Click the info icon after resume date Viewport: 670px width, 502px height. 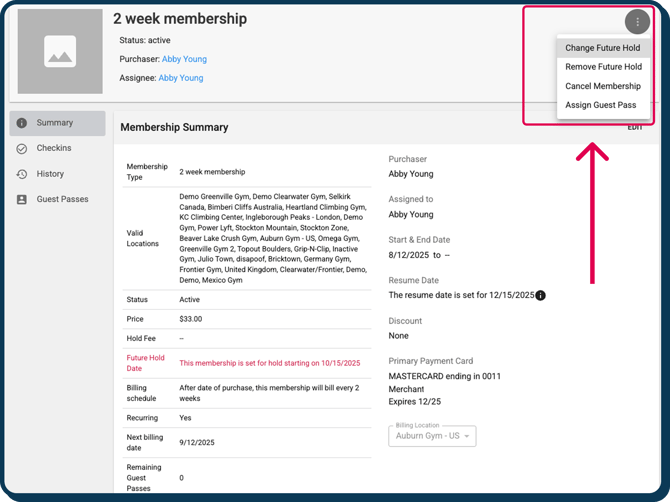point(541,296)
